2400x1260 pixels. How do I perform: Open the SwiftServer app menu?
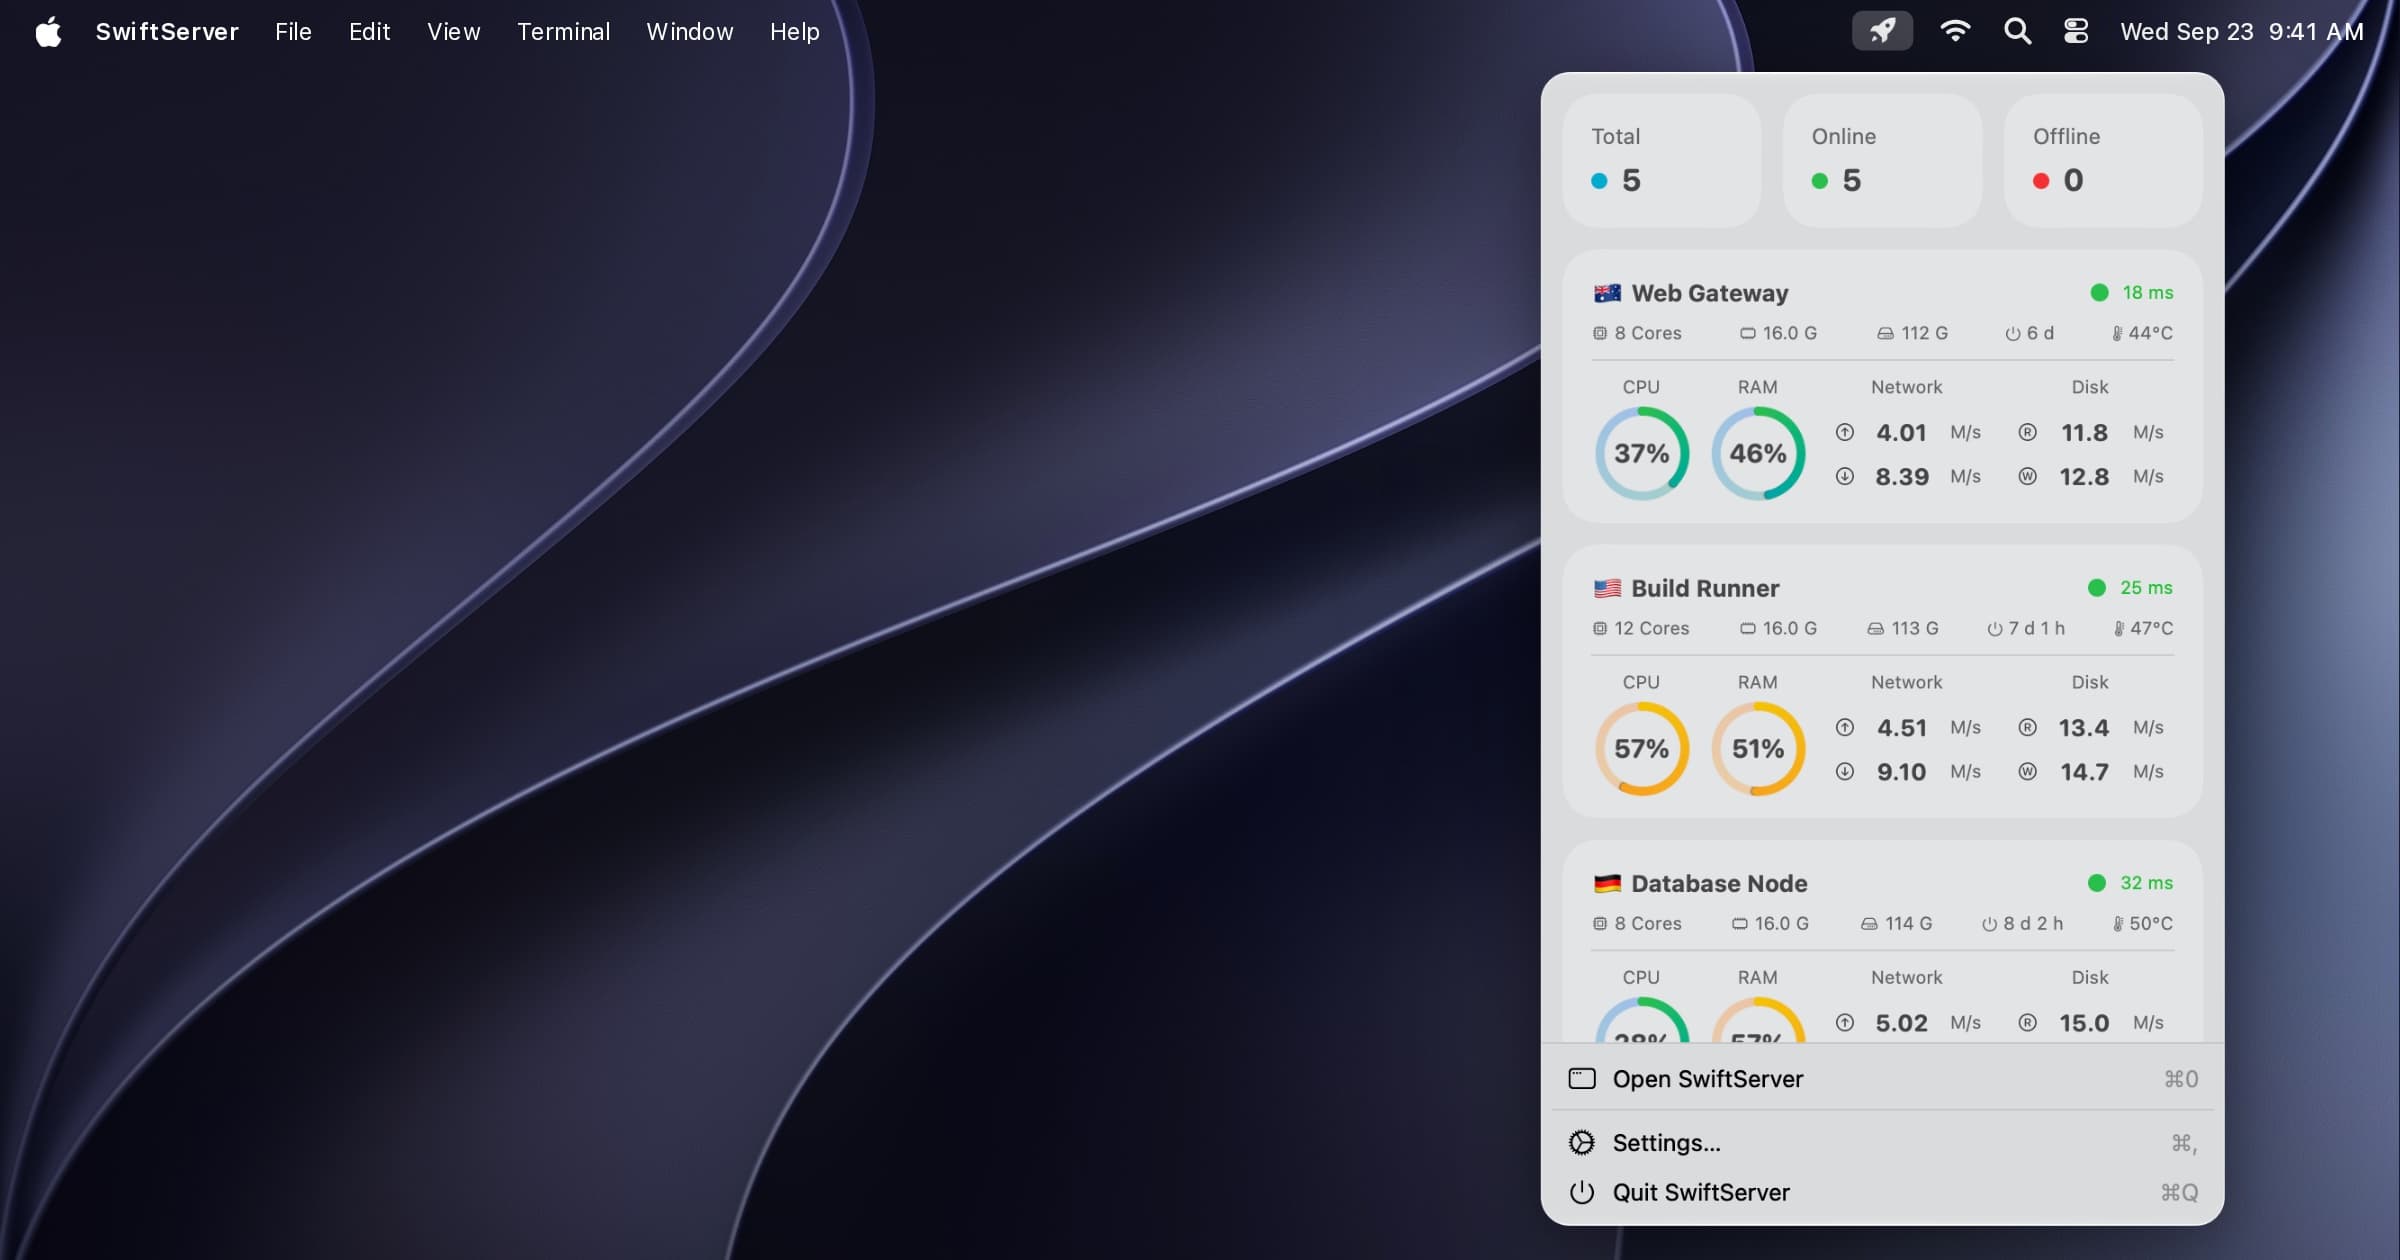(167, 31)
